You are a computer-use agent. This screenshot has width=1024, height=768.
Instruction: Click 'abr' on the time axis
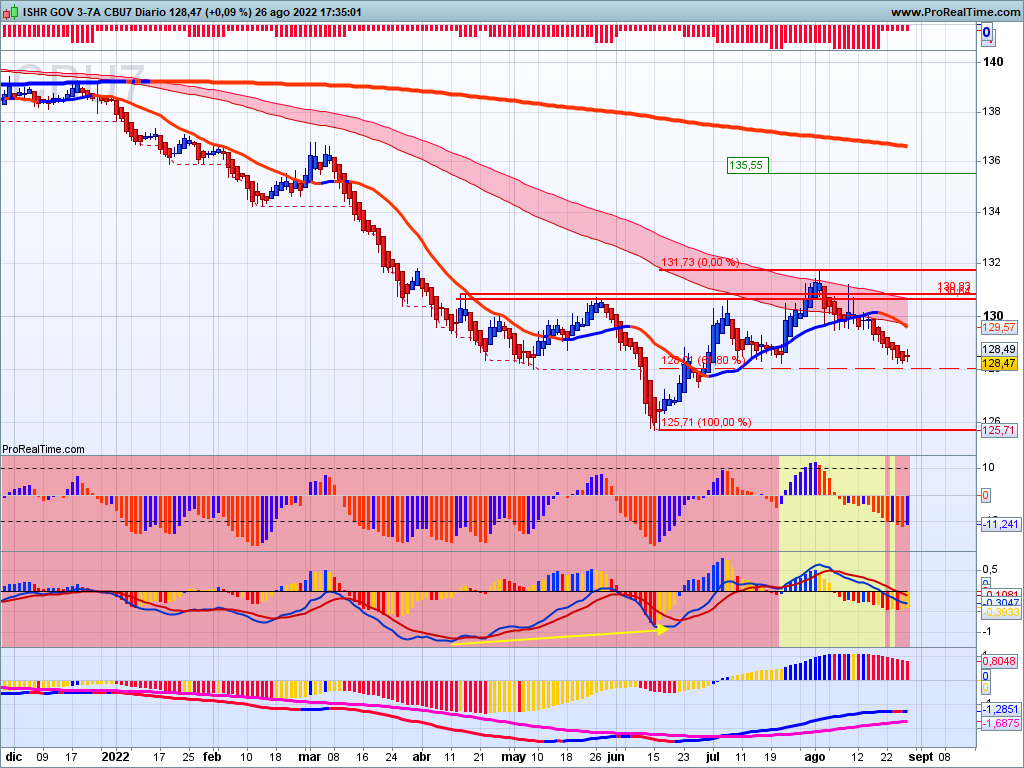[x=422, y=757]
